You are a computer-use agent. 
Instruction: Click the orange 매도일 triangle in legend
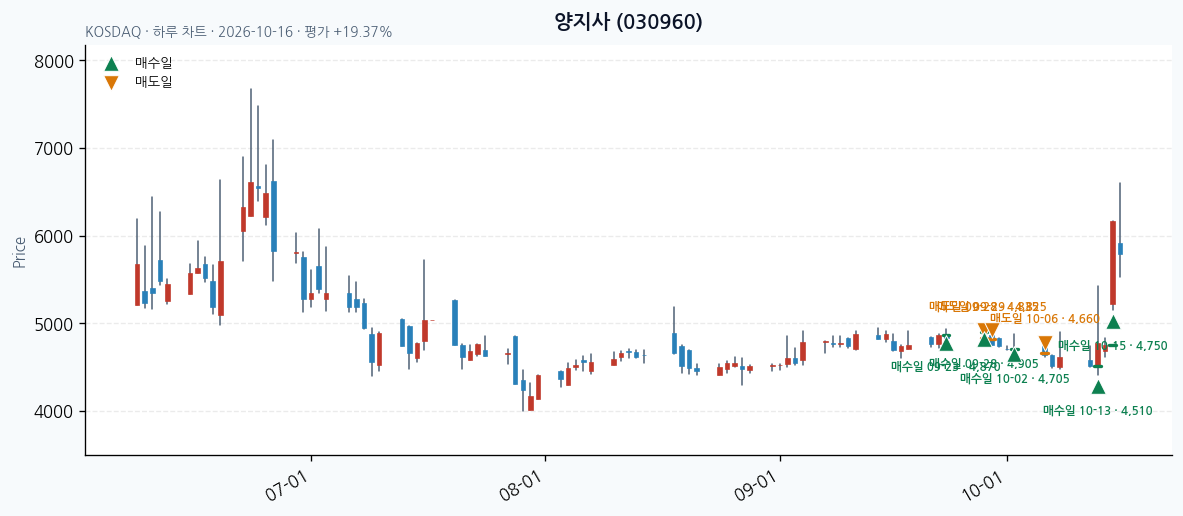click(111, 82)
